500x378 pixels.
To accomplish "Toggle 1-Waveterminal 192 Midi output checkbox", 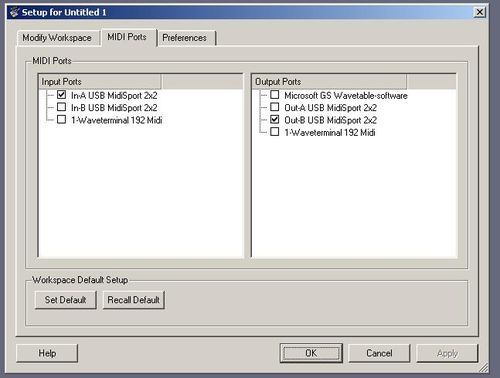I will 275,132.
